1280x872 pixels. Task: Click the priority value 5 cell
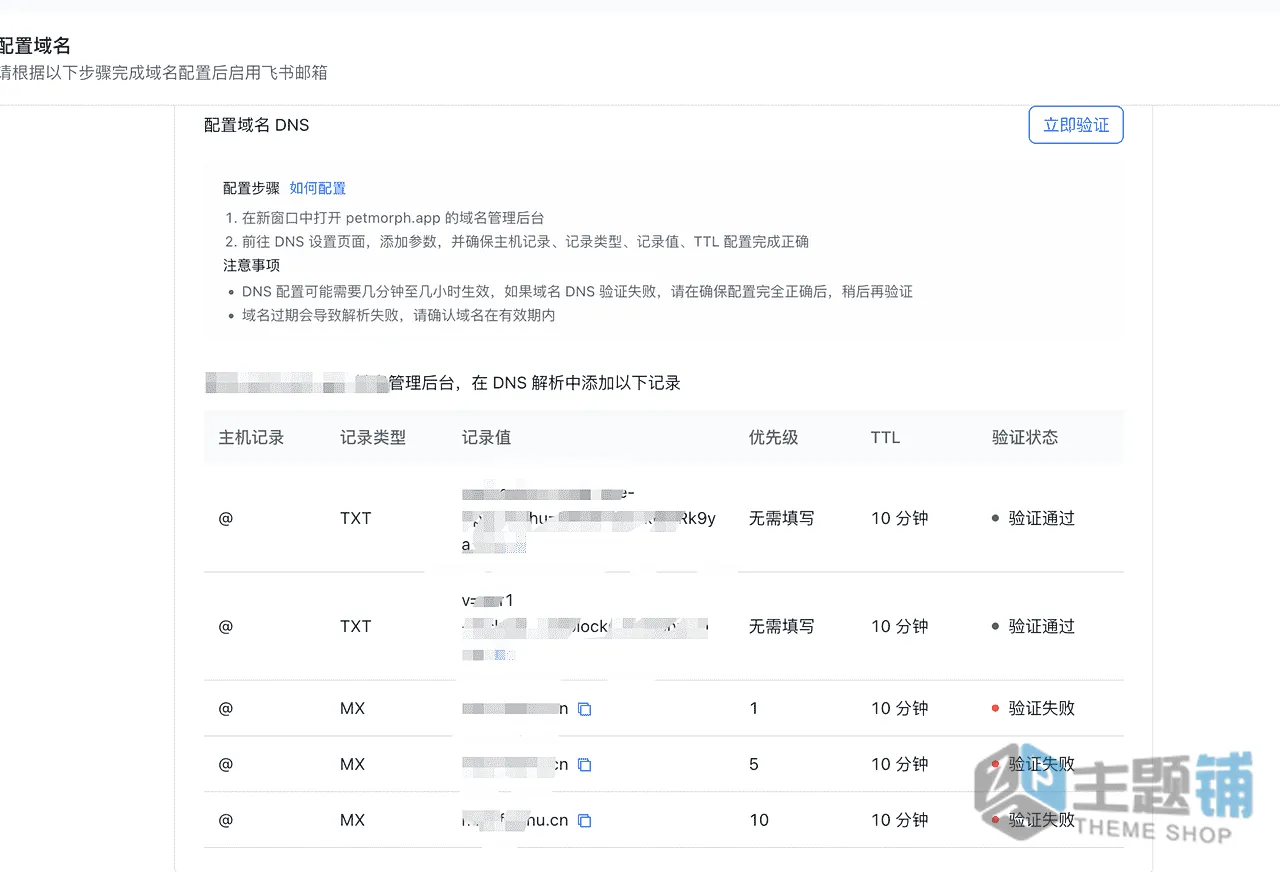point(754,764)
